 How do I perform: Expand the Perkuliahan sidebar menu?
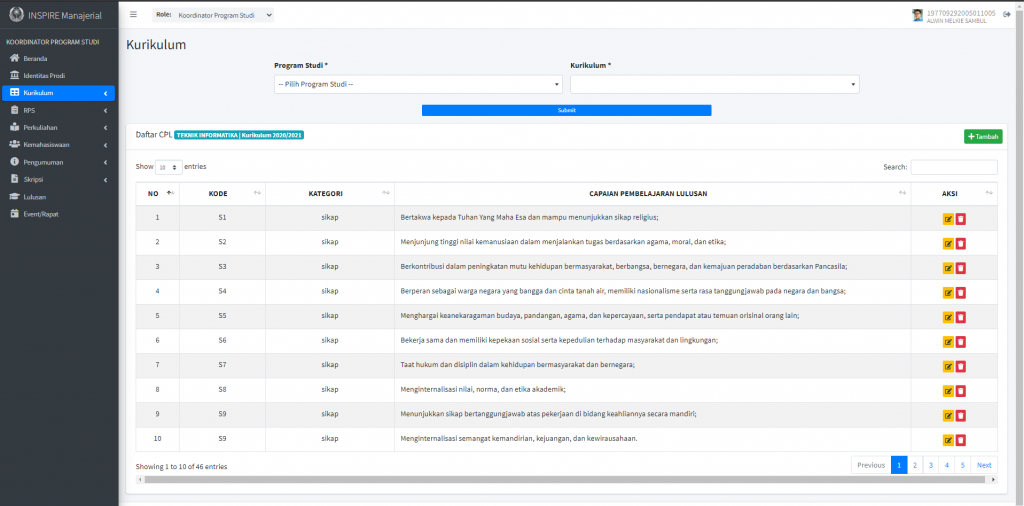coord(58,127)
